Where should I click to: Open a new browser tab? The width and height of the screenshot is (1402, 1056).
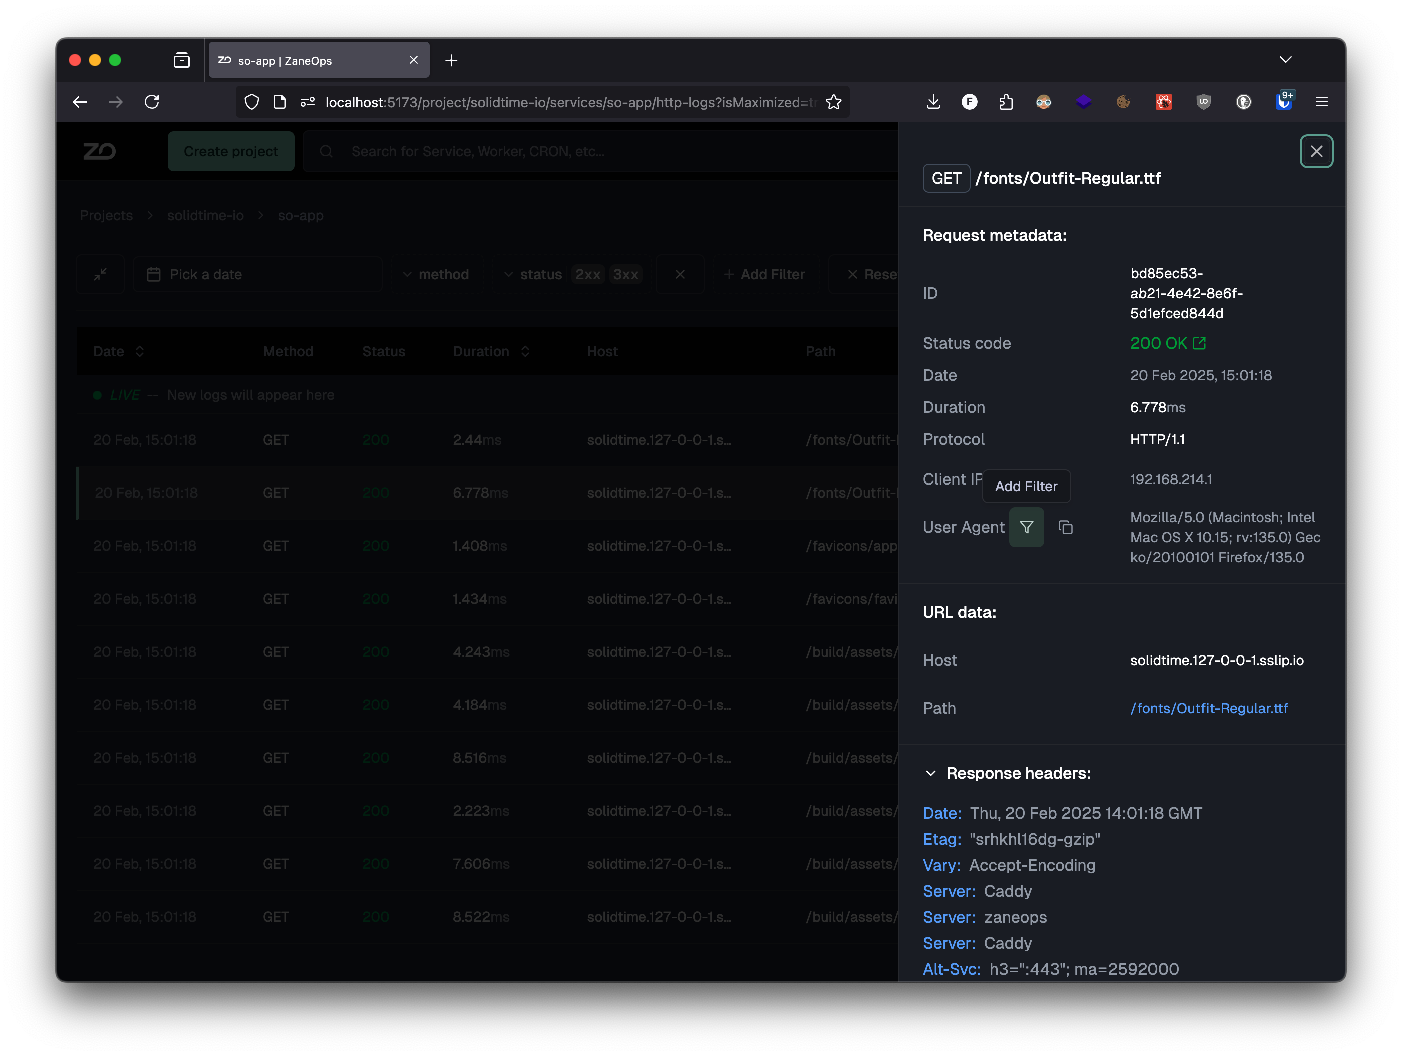[x=451, y=60]
